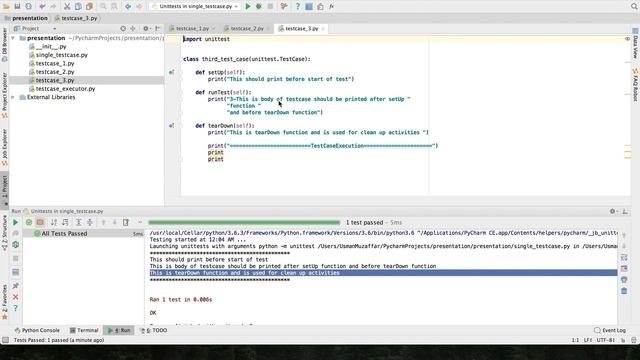This screenshot has width=640, height=360.
Task: Save all using the floppy disk icon
Action: (x=17, y=6)
